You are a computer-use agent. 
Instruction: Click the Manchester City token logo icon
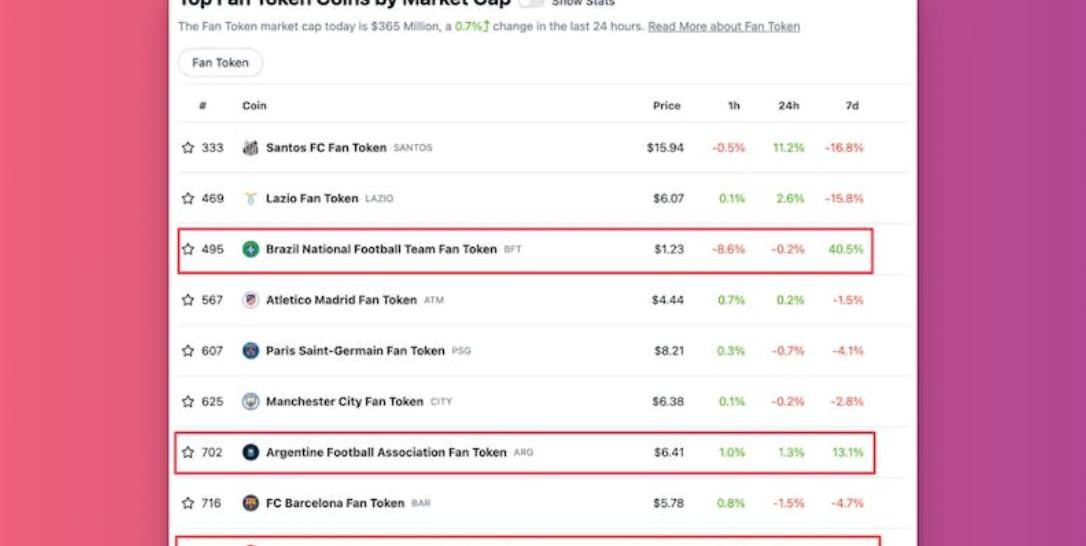(250, 402)
